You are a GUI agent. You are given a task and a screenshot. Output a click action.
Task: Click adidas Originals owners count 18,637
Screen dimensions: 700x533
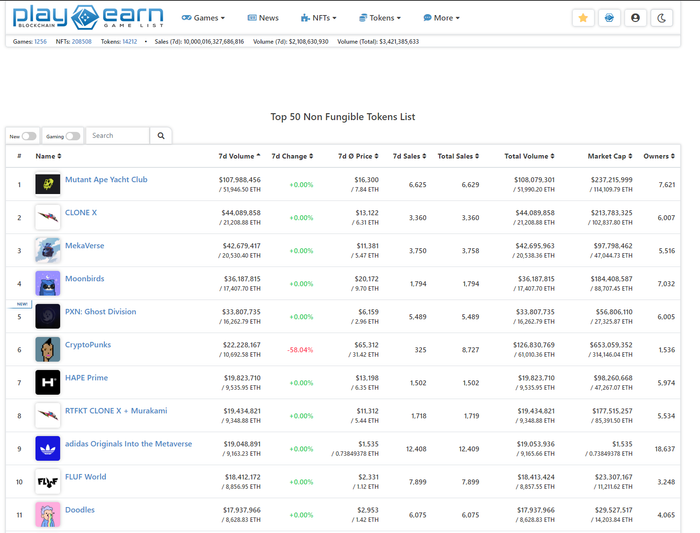[665, 449]
